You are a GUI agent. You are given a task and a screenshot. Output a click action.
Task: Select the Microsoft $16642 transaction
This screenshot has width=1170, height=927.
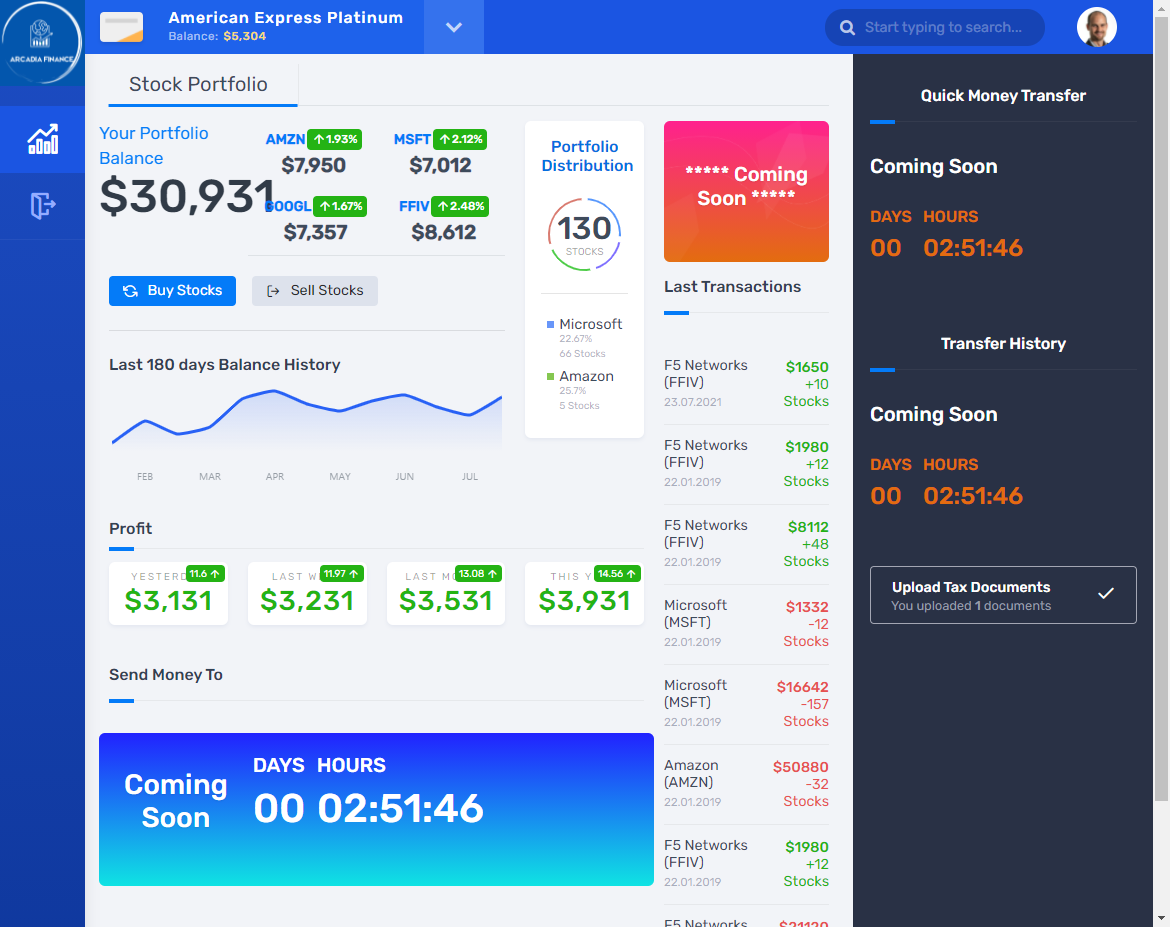click(746, 703)
